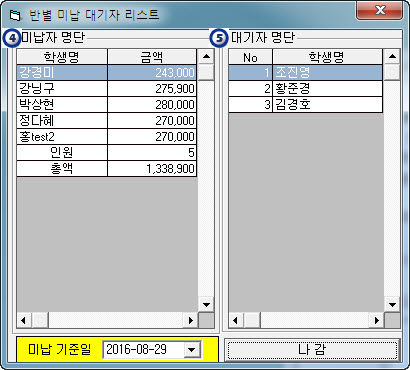The height and width of the screenshot is (370, 410).
Task: Click No cell 3 in waiting list
Action: [x=250, y=104]
